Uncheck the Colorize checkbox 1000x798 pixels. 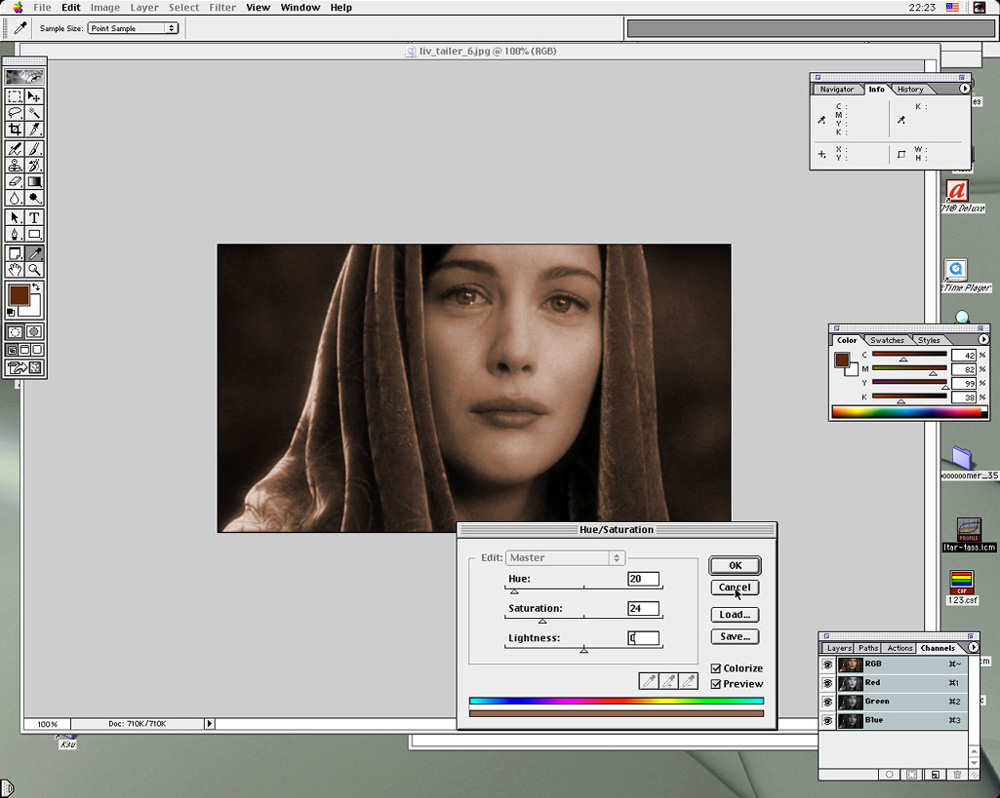716,668
